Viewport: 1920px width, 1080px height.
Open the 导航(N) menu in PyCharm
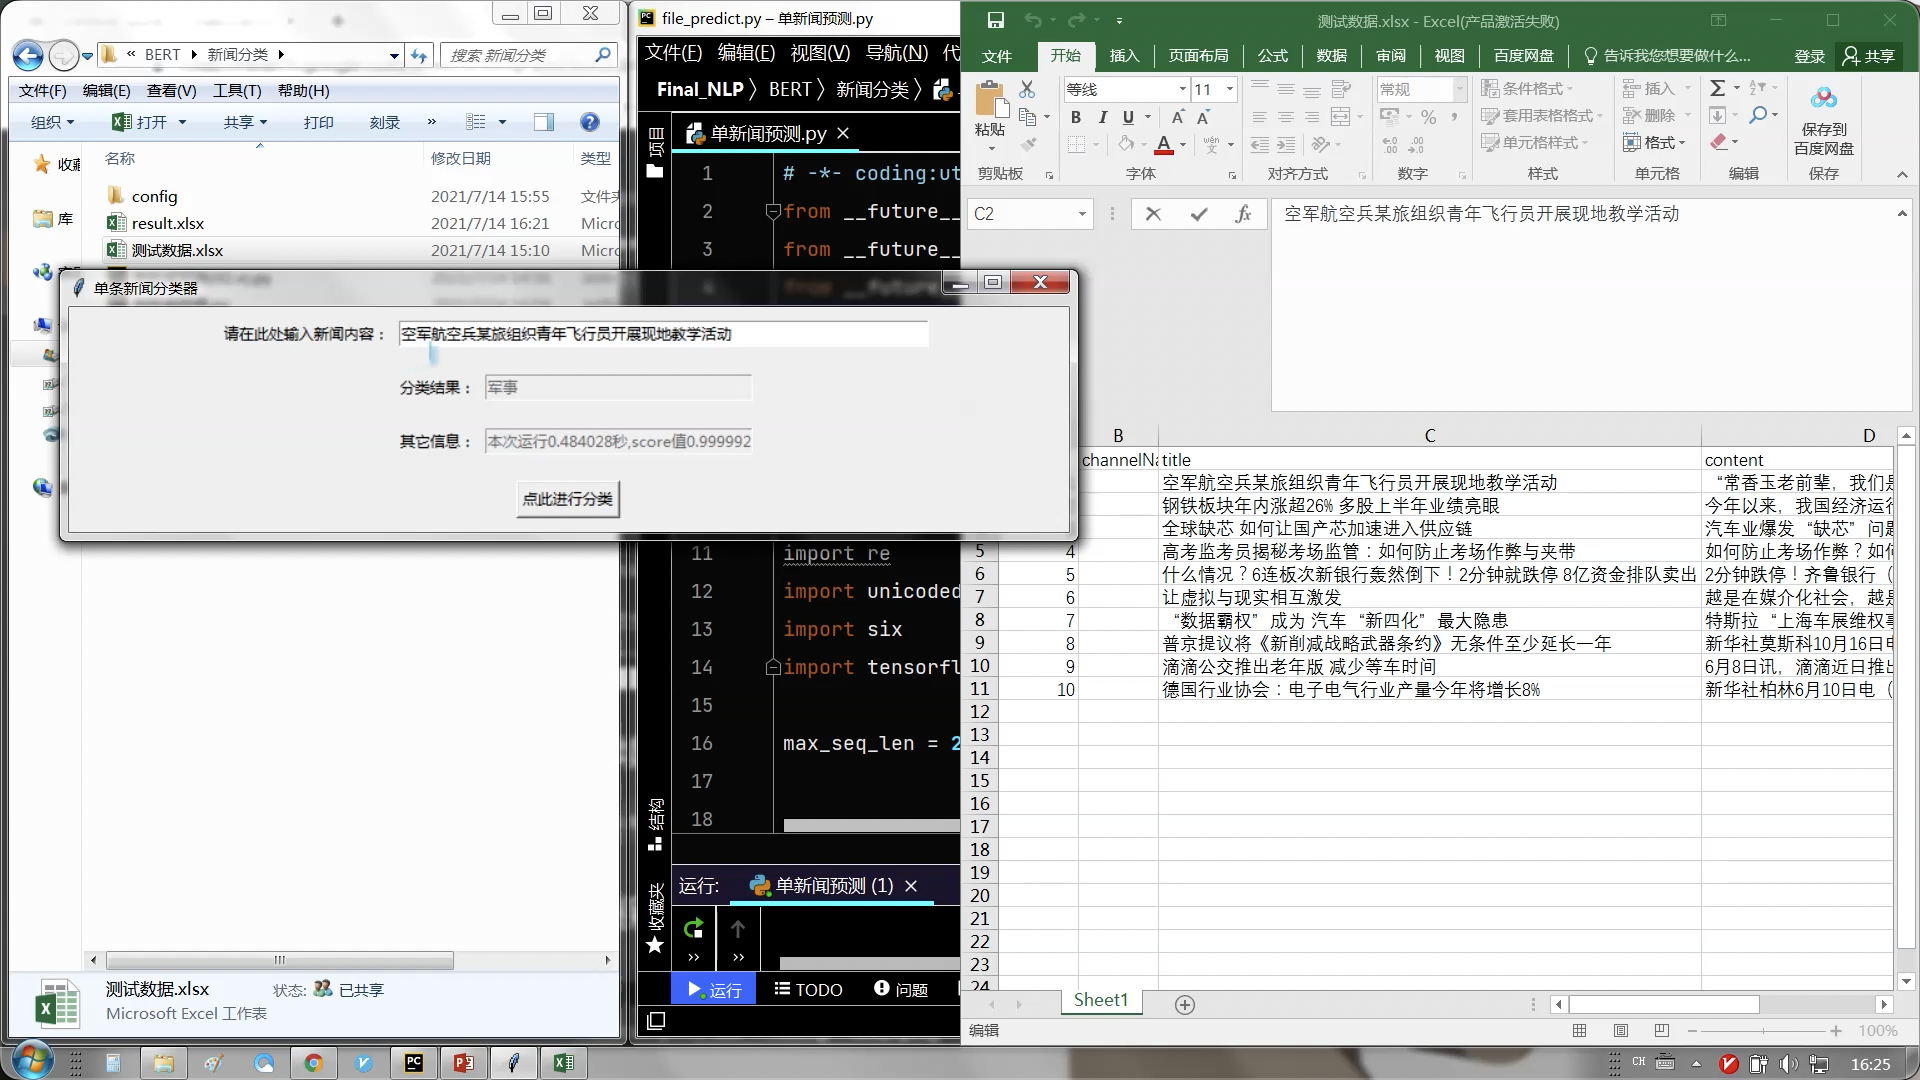[896, 53]
